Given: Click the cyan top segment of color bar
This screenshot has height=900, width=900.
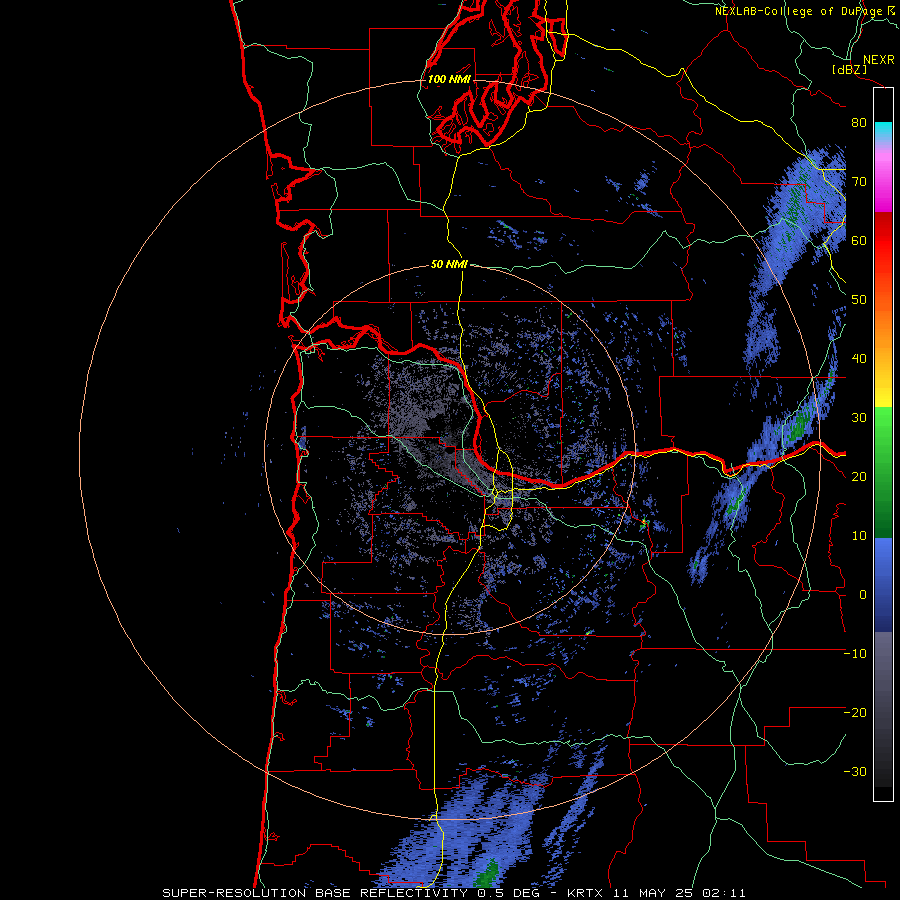Looking at the screenshot, I should pos(883,131).
